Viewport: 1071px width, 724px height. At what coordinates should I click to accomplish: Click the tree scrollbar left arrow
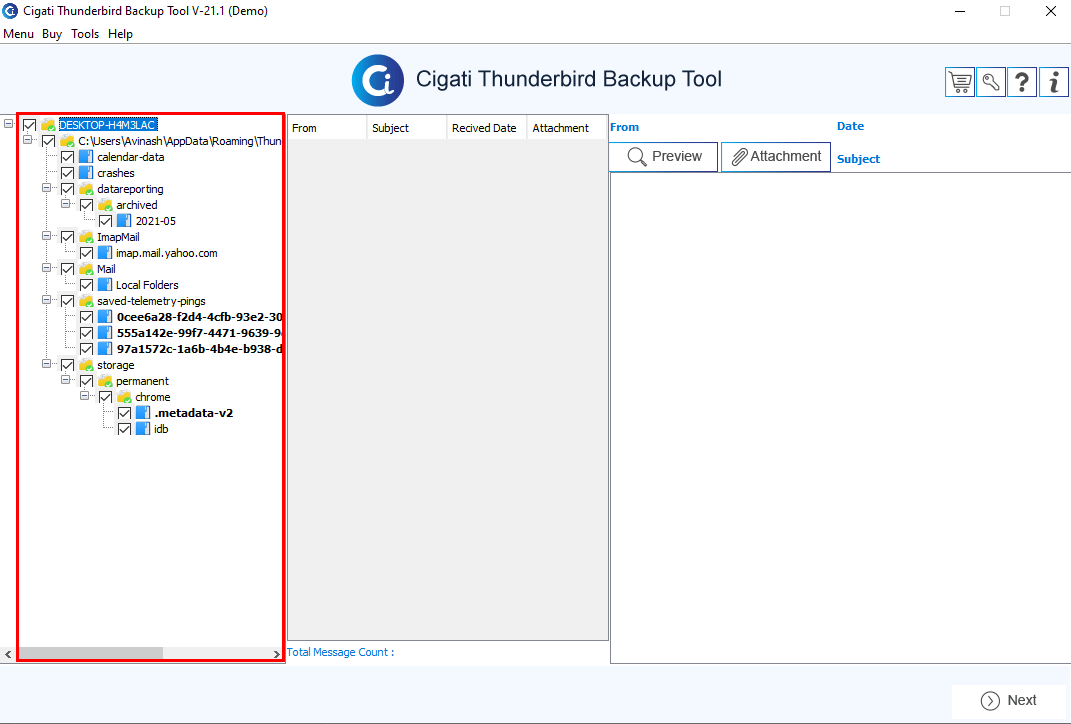point(8,654)
